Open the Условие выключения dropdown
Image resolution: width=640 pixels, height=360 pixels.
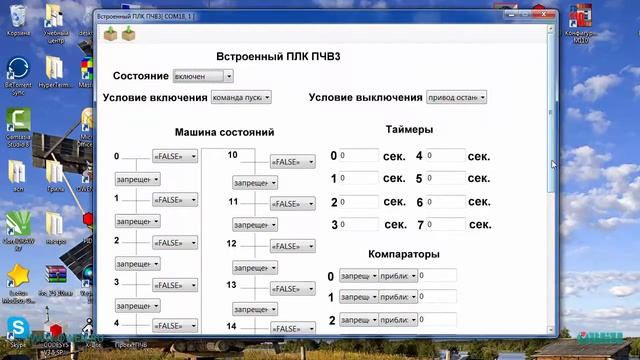tap(456, 97)
